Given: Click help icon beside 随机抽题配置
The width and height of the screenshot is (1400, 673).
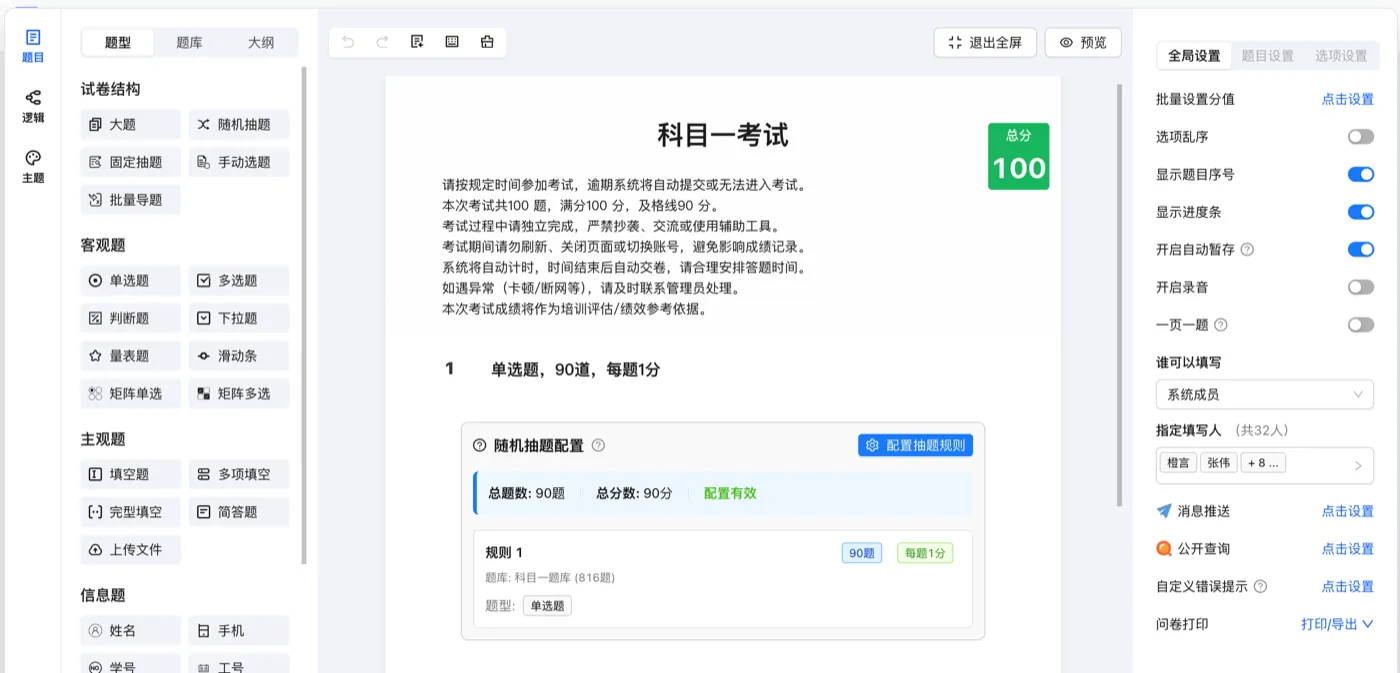Looking at the screenshot, I should (x=598, y=446).
